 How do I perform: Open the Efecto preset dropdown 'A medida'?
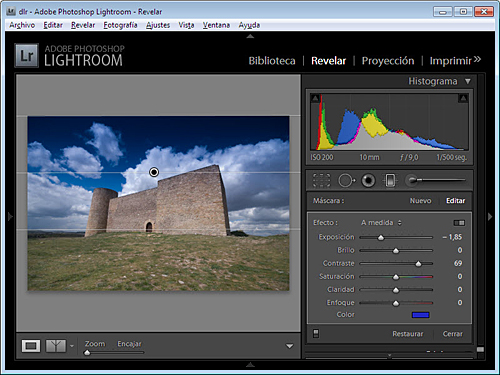click(381, 223)
